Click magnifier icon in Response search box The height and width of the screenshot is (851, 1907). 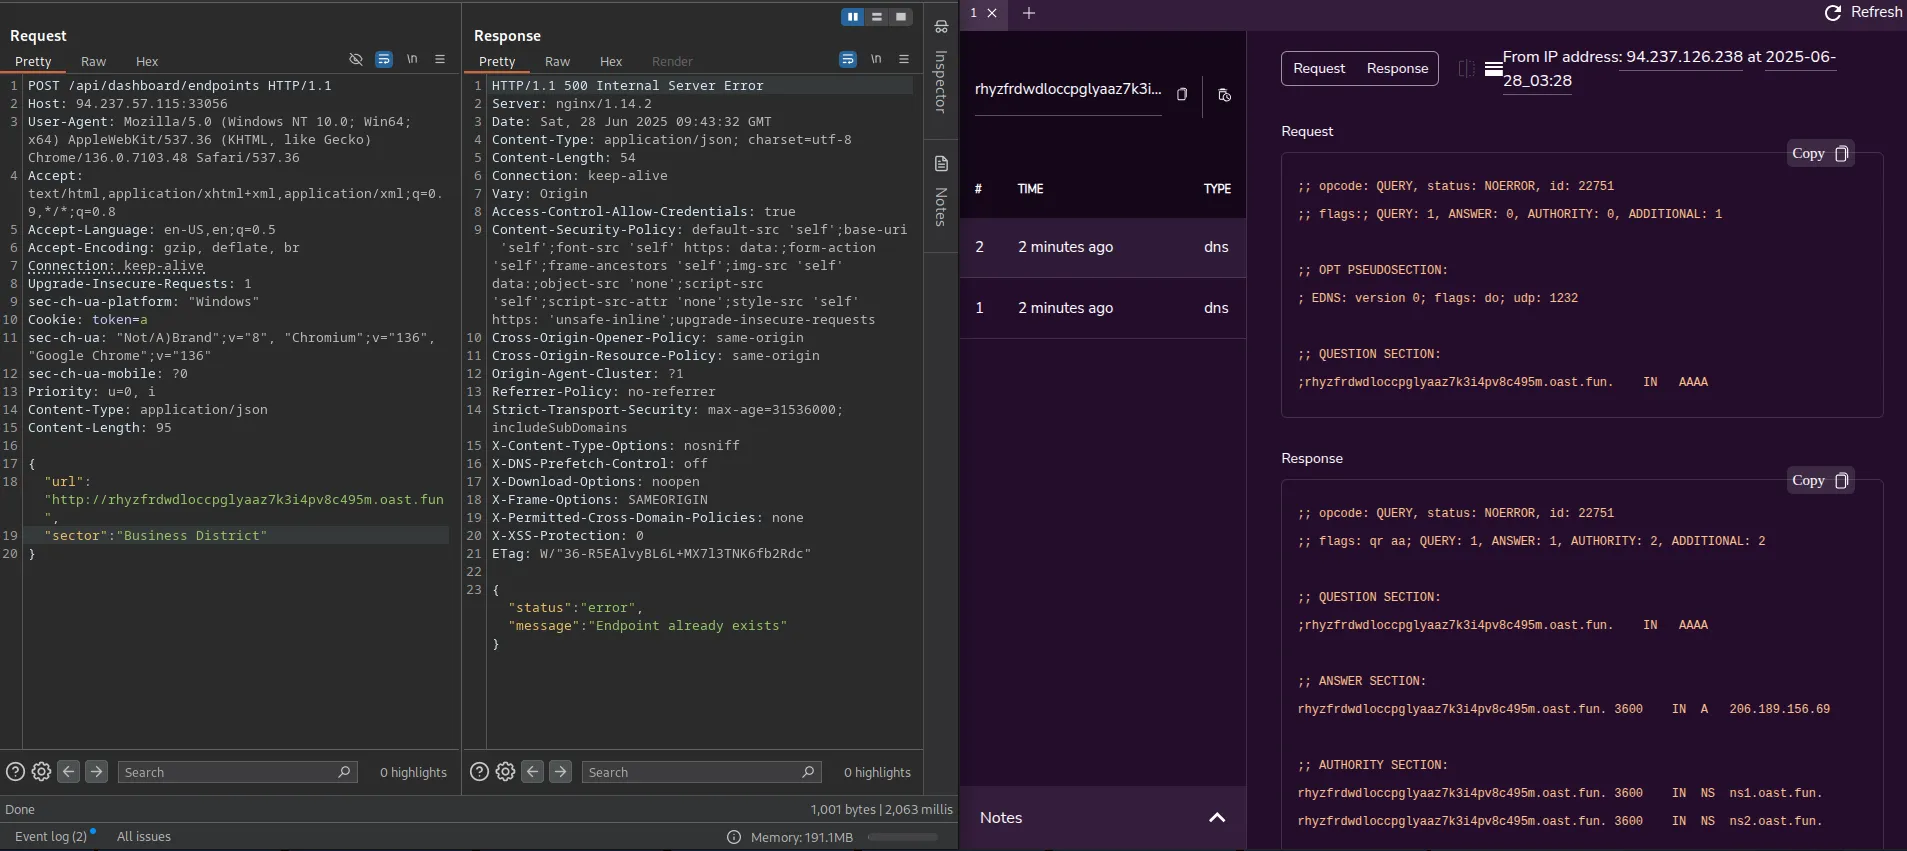tap(809, 772)
